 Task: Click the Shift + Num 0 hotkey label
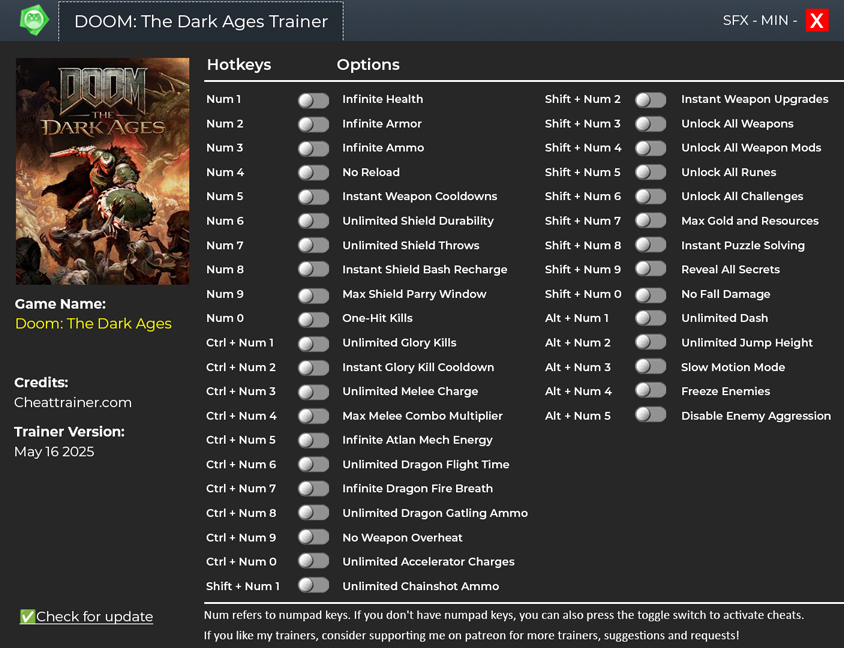[x=583, y=294]
